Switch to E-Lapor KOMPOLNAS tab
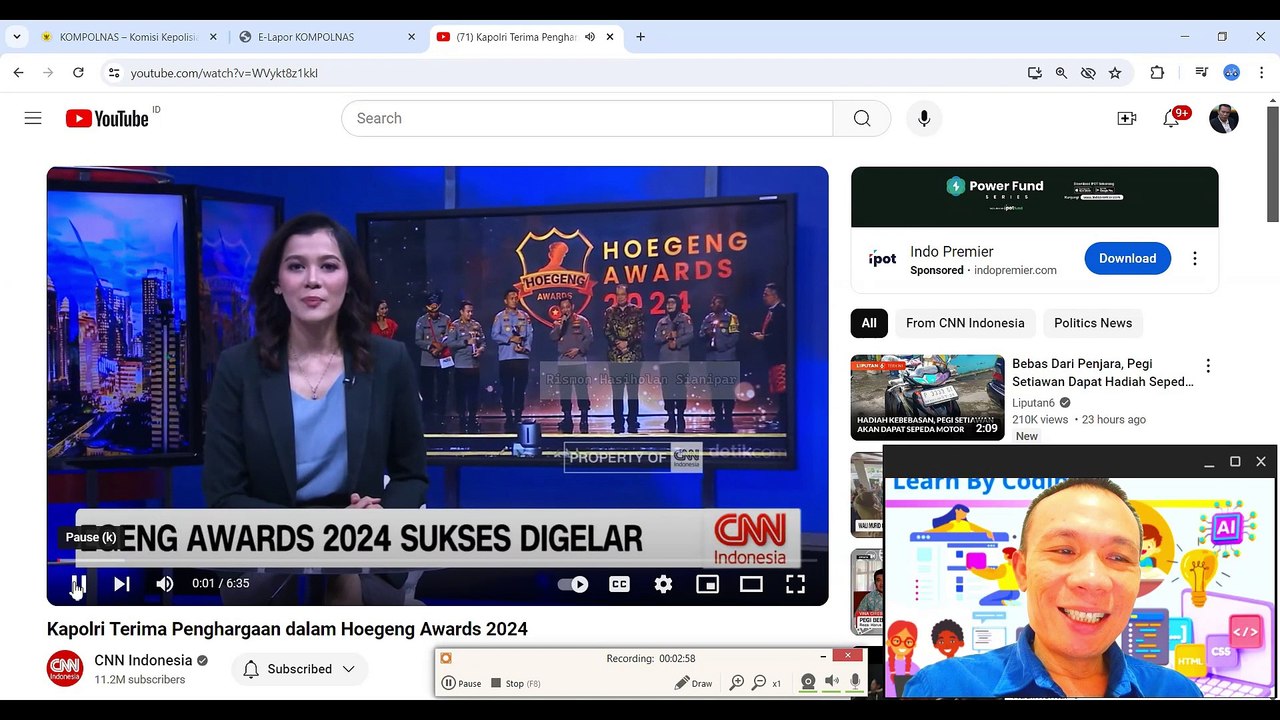The height and width of the screenshot is (720, 1280). click(327, 37)
